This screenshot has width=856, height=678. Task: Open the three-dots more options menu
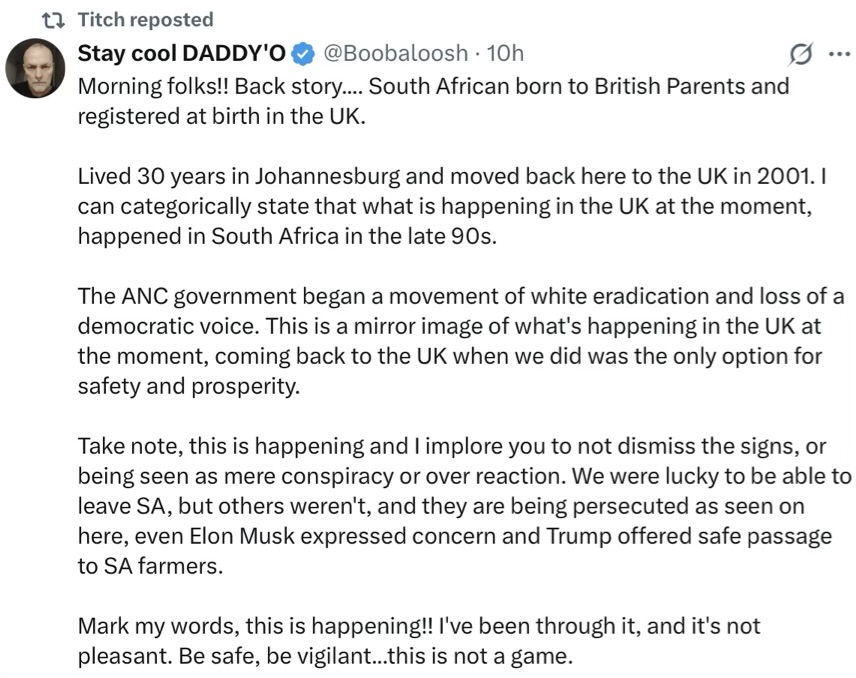point(839,53)
